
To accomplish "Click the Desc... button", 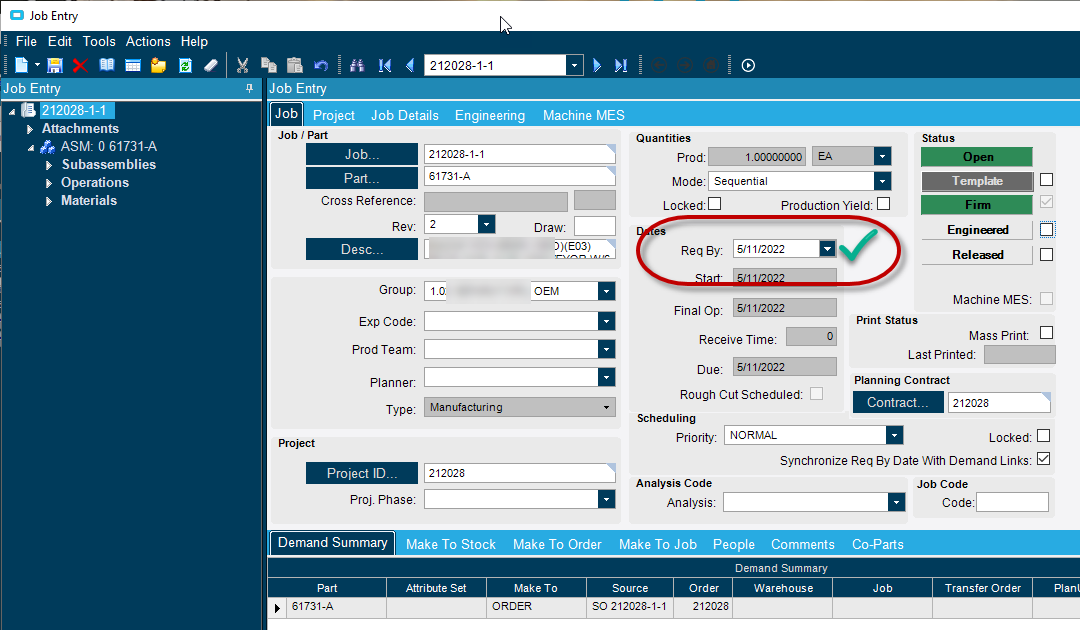I will coord(362,249).
